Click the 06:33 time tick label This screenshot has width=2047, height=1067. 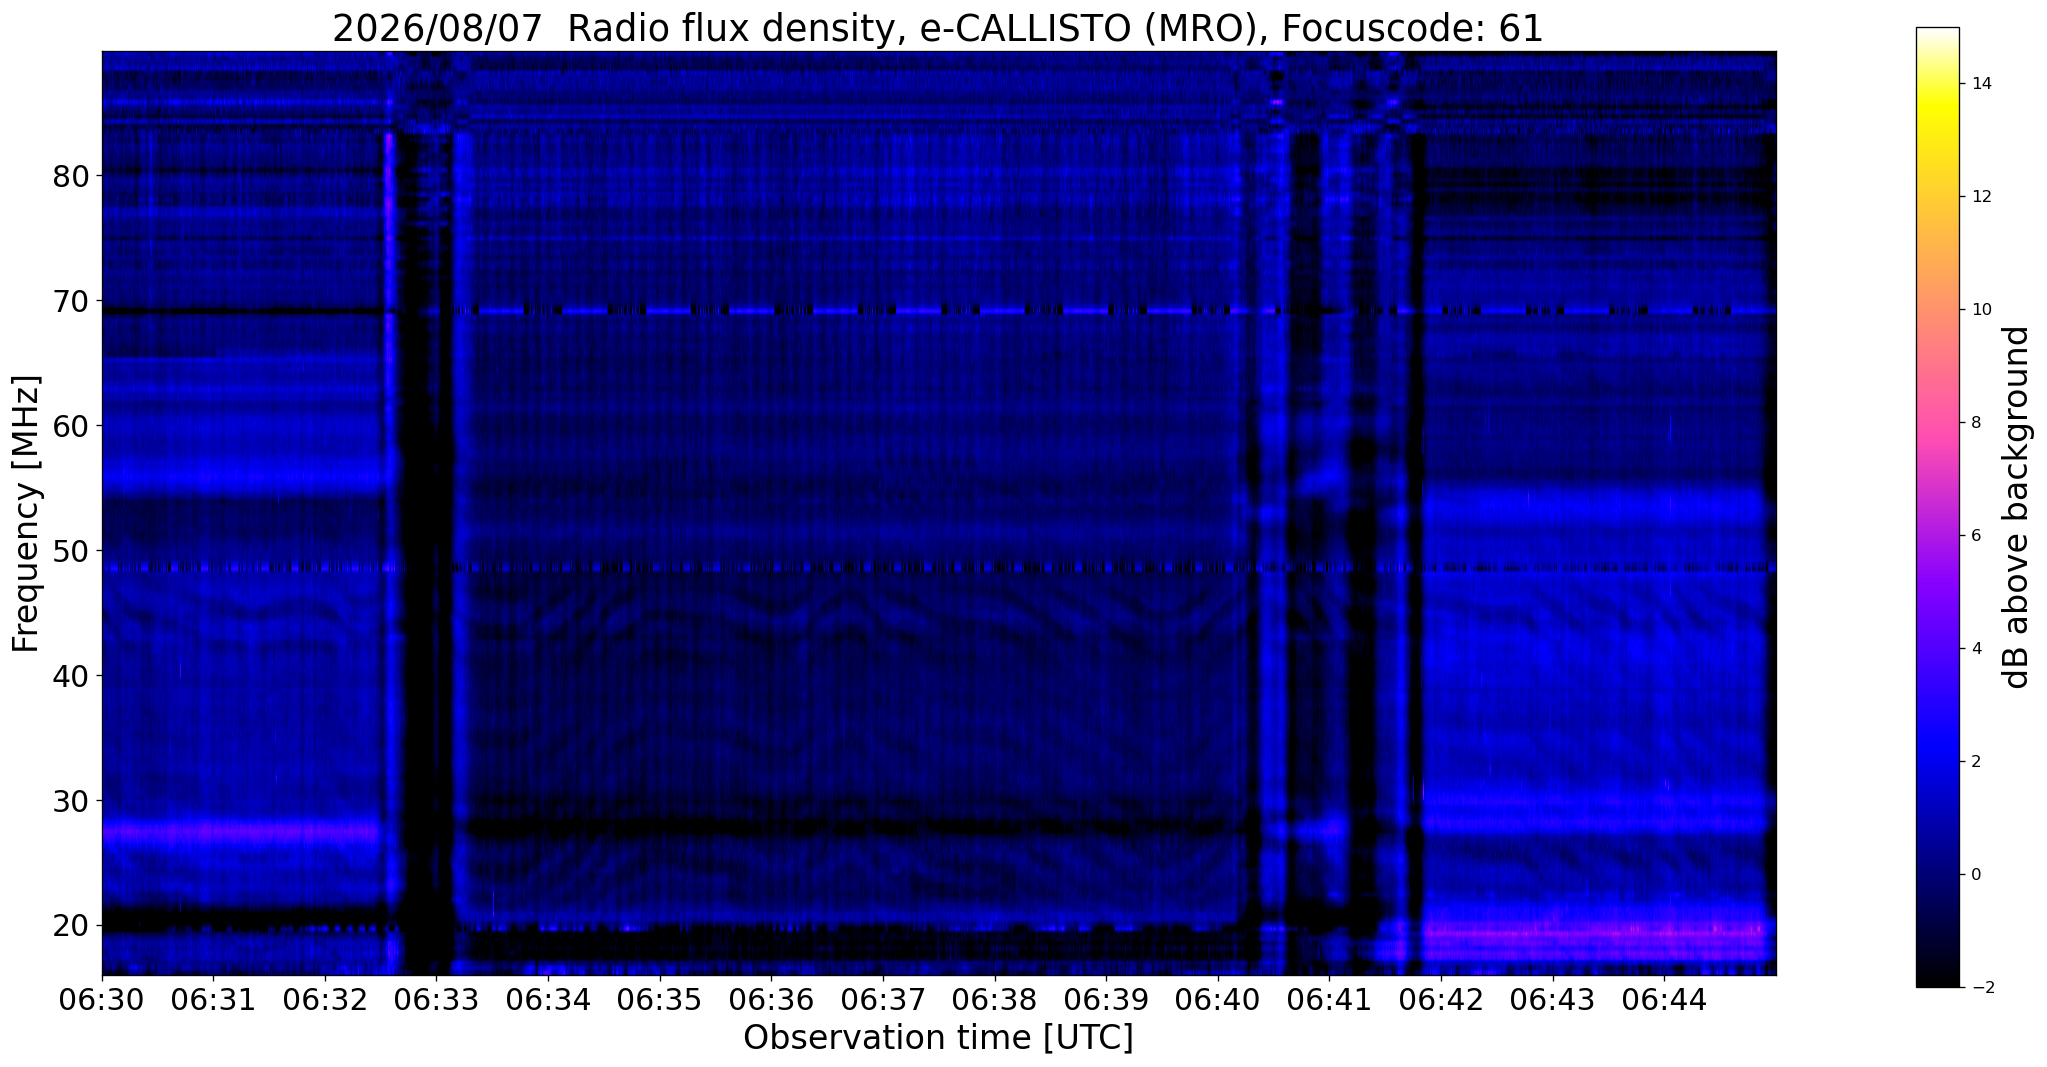436,998
